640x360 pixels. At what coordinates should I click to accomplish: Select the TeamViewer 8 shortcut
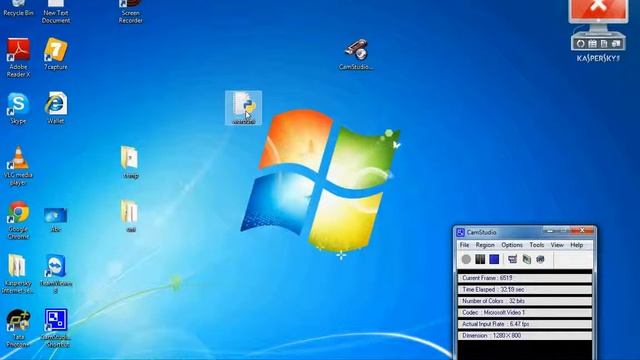pyautogui.click(x=56, y=273)
